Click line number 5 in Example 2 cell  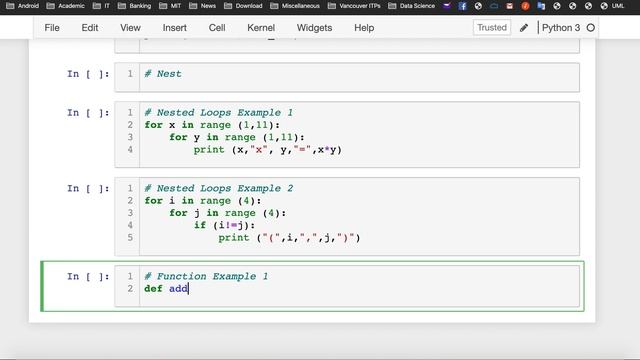tap(130, 238)
